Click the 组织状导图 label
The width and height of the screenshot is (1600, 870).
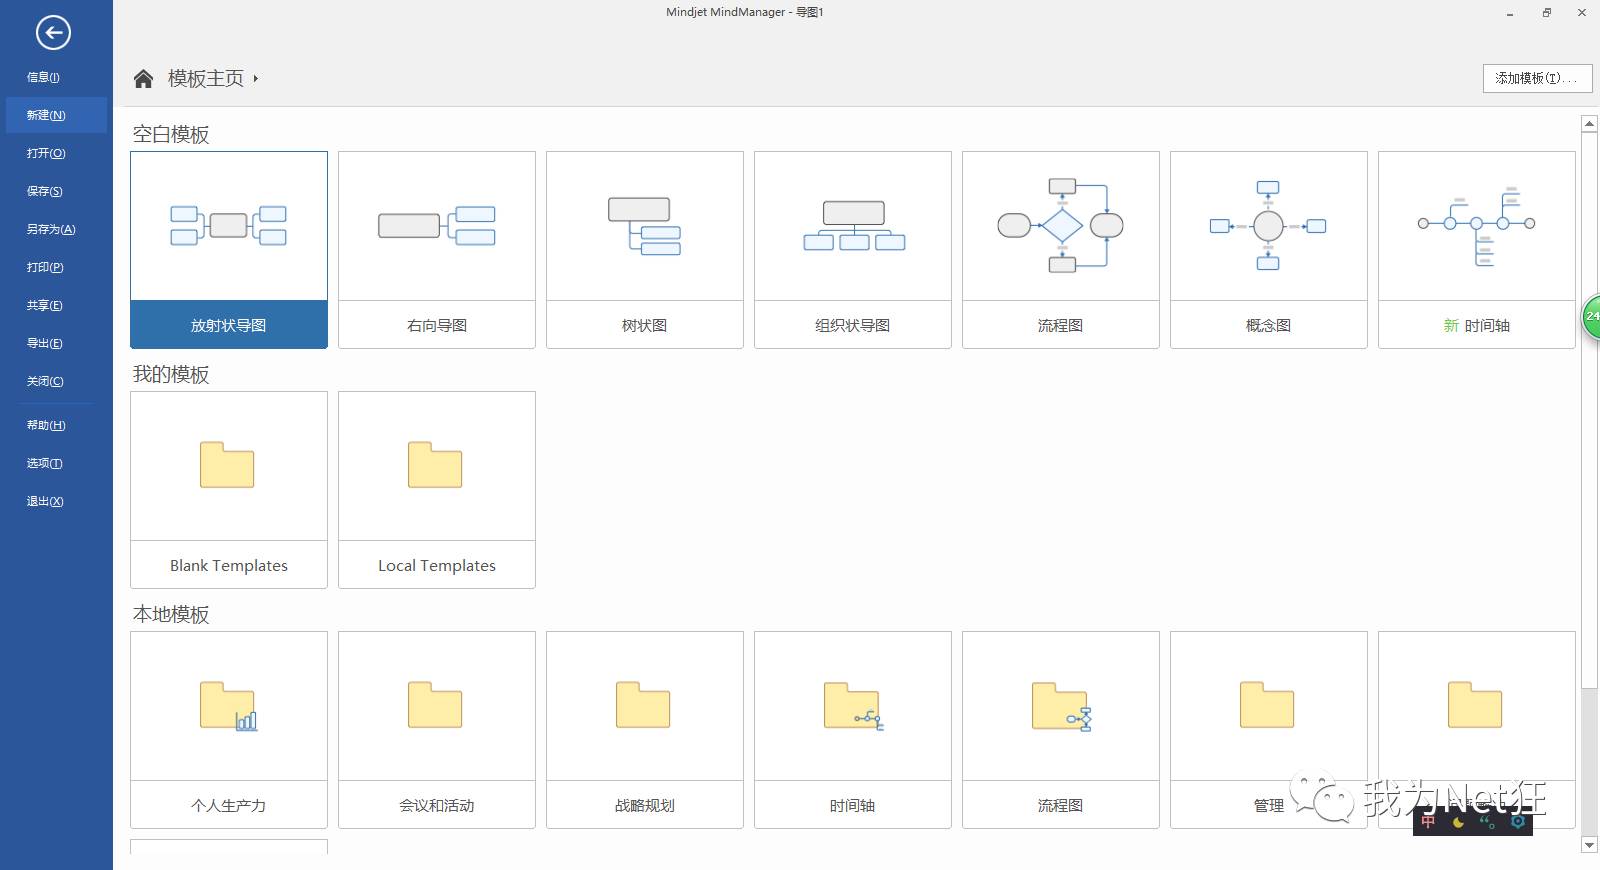[x=852, y=325]
